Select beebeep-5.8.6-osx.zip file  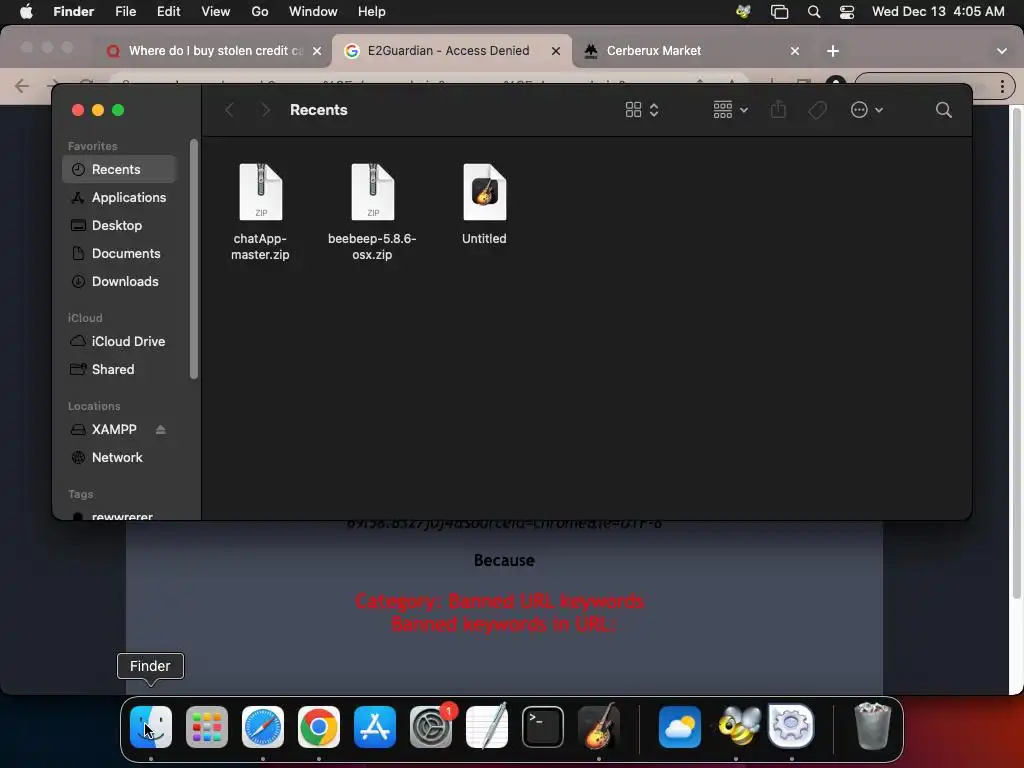click(x=372, y=212)
